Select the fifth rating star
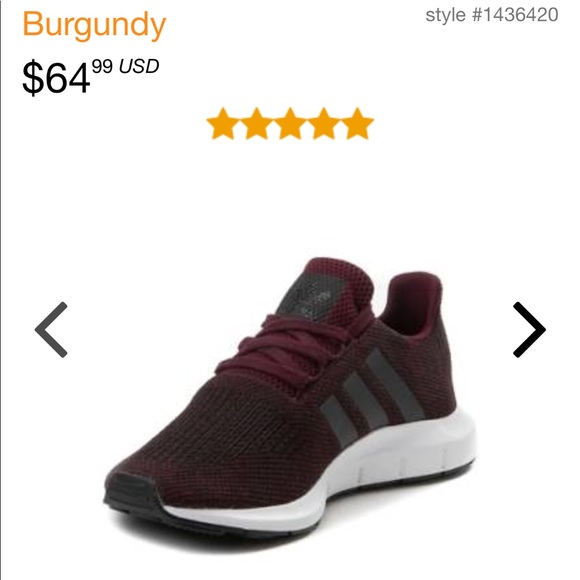The width and height of the screenshot is (580, 580). [358, 124]
